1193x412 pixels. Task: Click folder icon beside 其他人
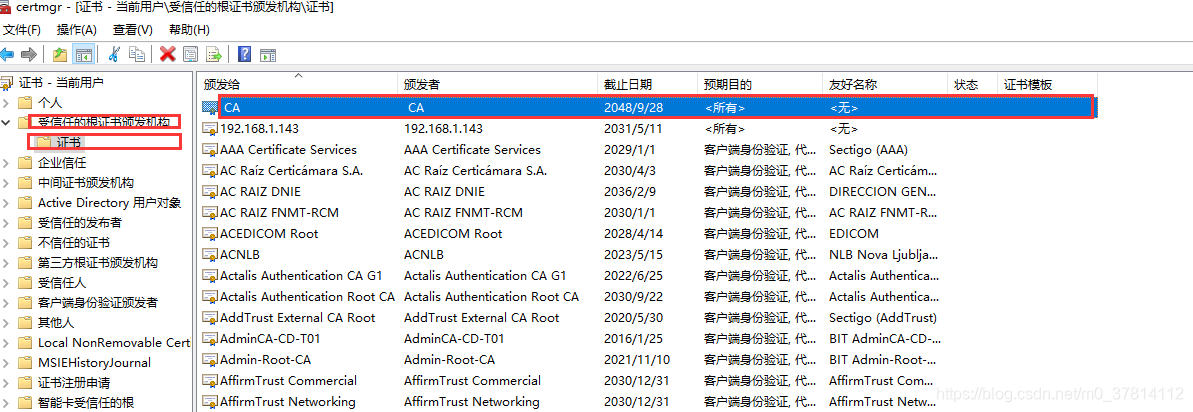(x=25, y=323)
